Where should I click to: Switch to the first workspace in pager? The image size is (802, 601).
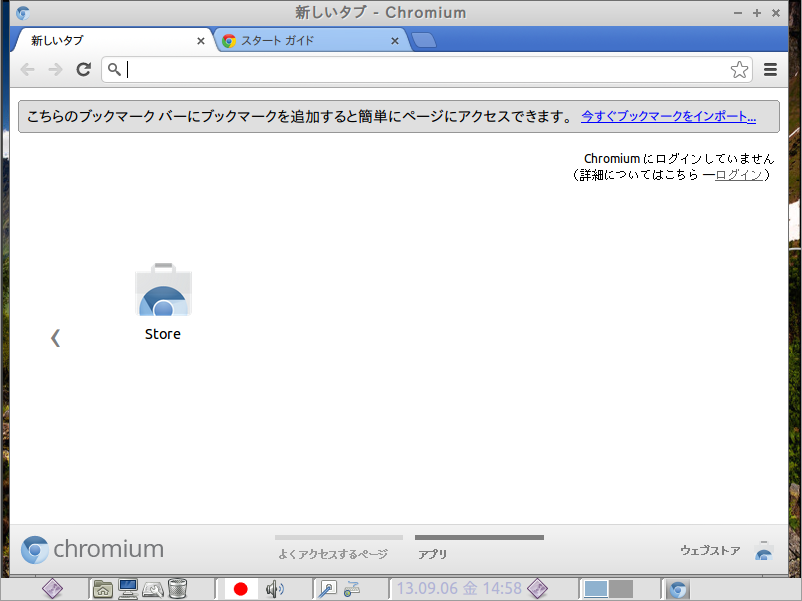click(x=595, y=589)
